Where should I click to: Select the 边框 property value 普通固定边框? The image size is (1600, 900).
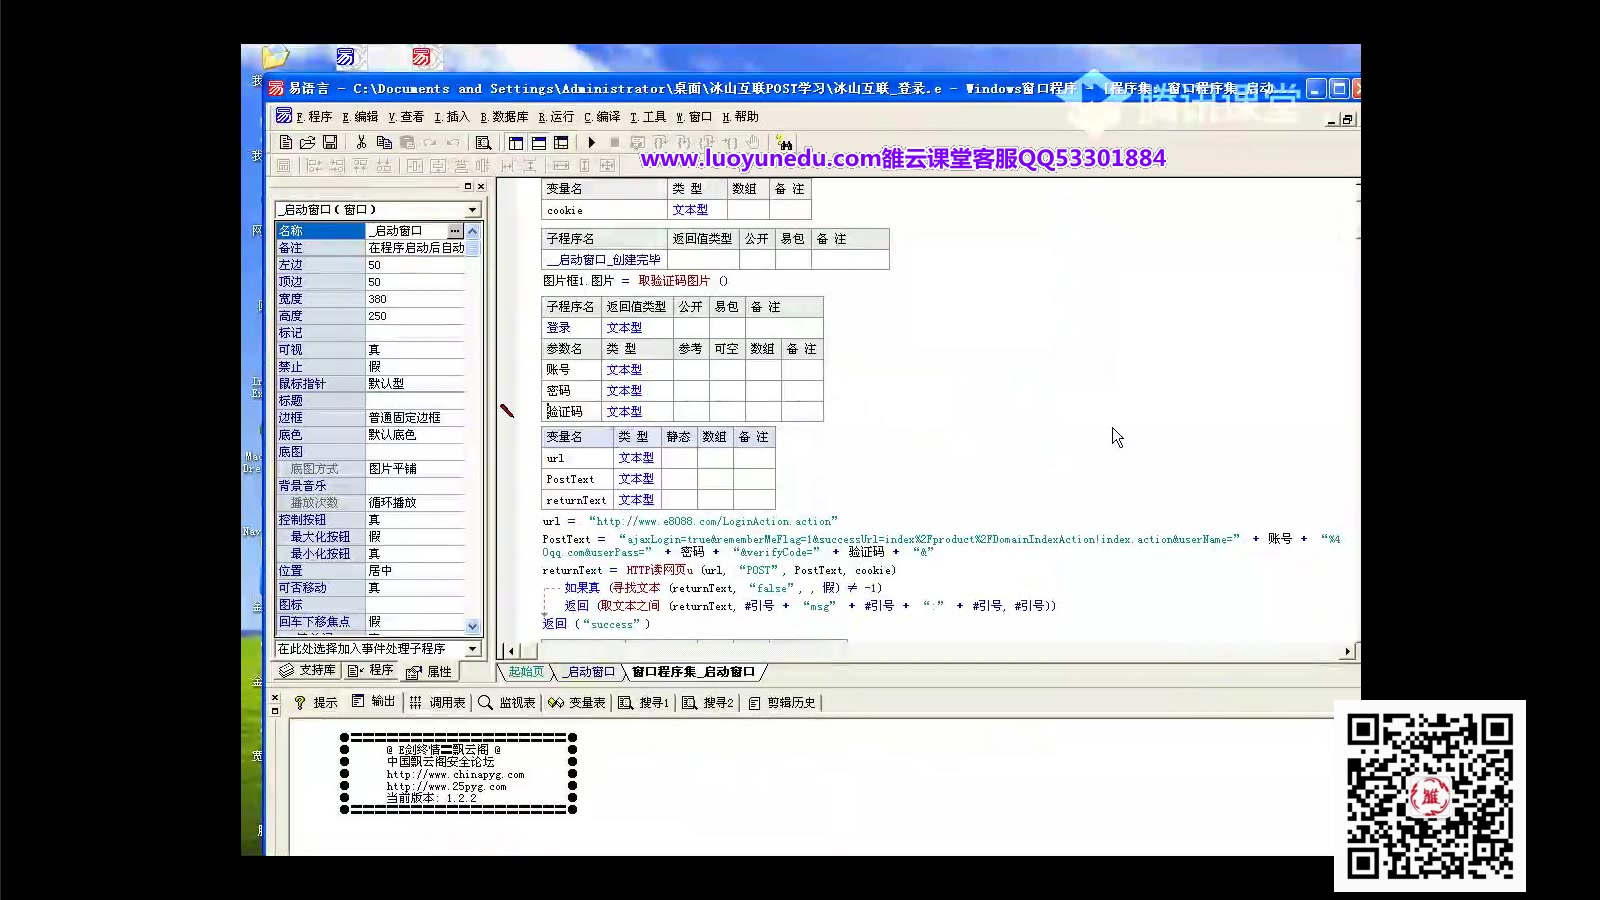click(415, 418)
